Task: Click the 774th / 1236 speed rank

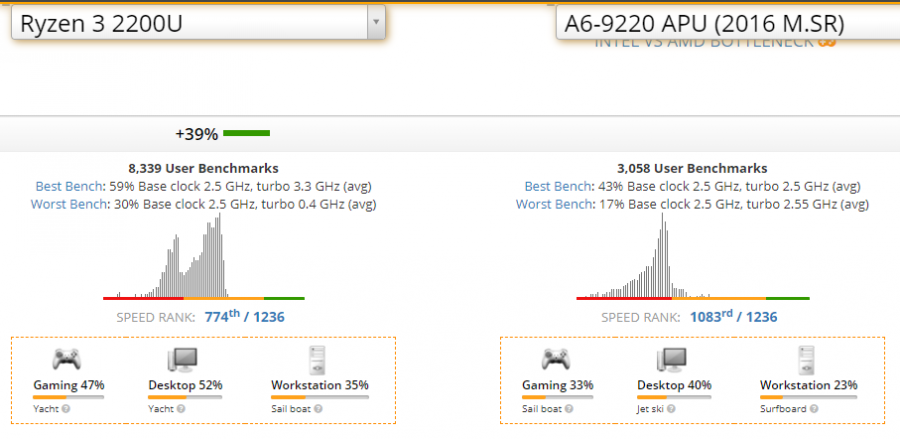Action: click(x=245, y=317)
